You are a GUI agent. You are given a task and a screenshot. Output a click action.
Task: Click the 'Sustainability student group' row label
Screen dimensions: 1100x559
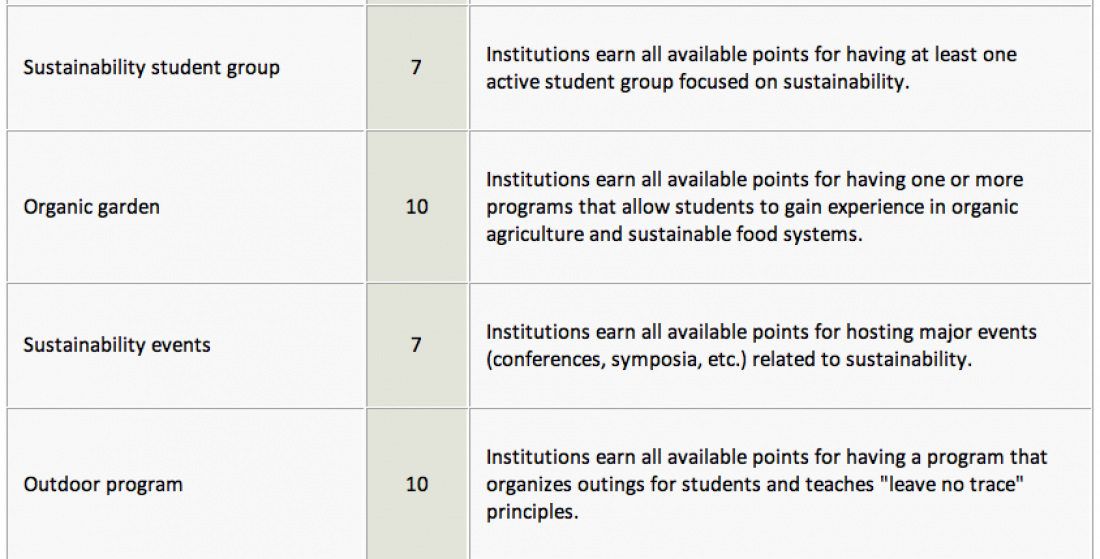coord(152,68)
